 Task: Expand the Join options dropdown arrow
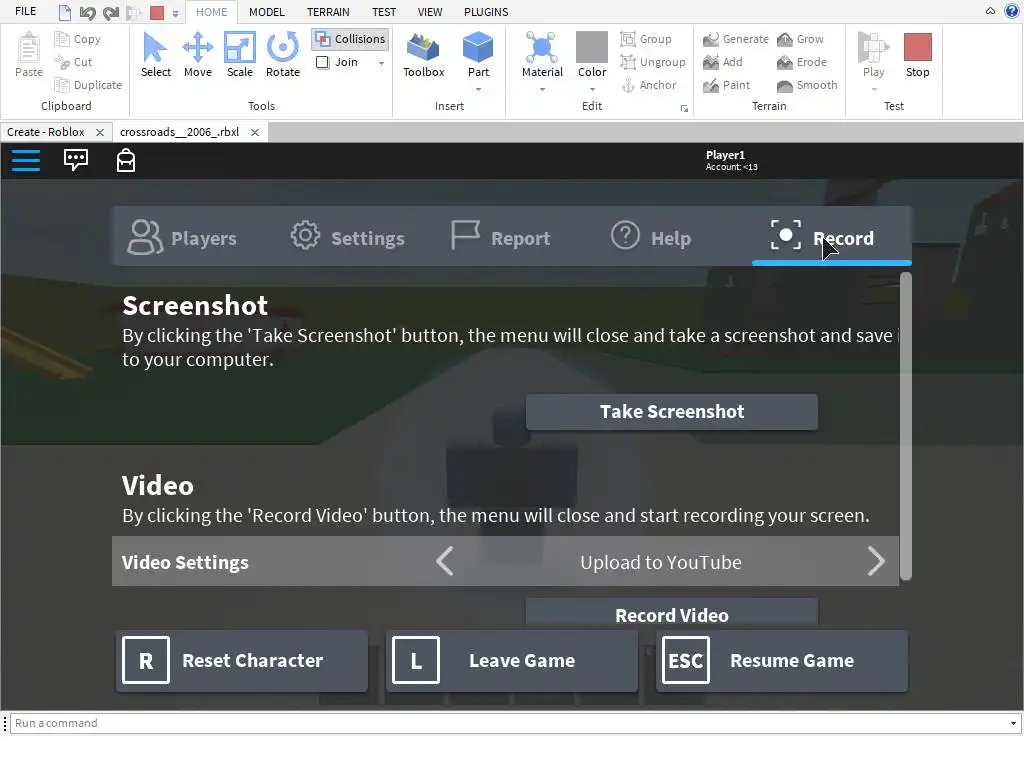(x=381, y=63)
